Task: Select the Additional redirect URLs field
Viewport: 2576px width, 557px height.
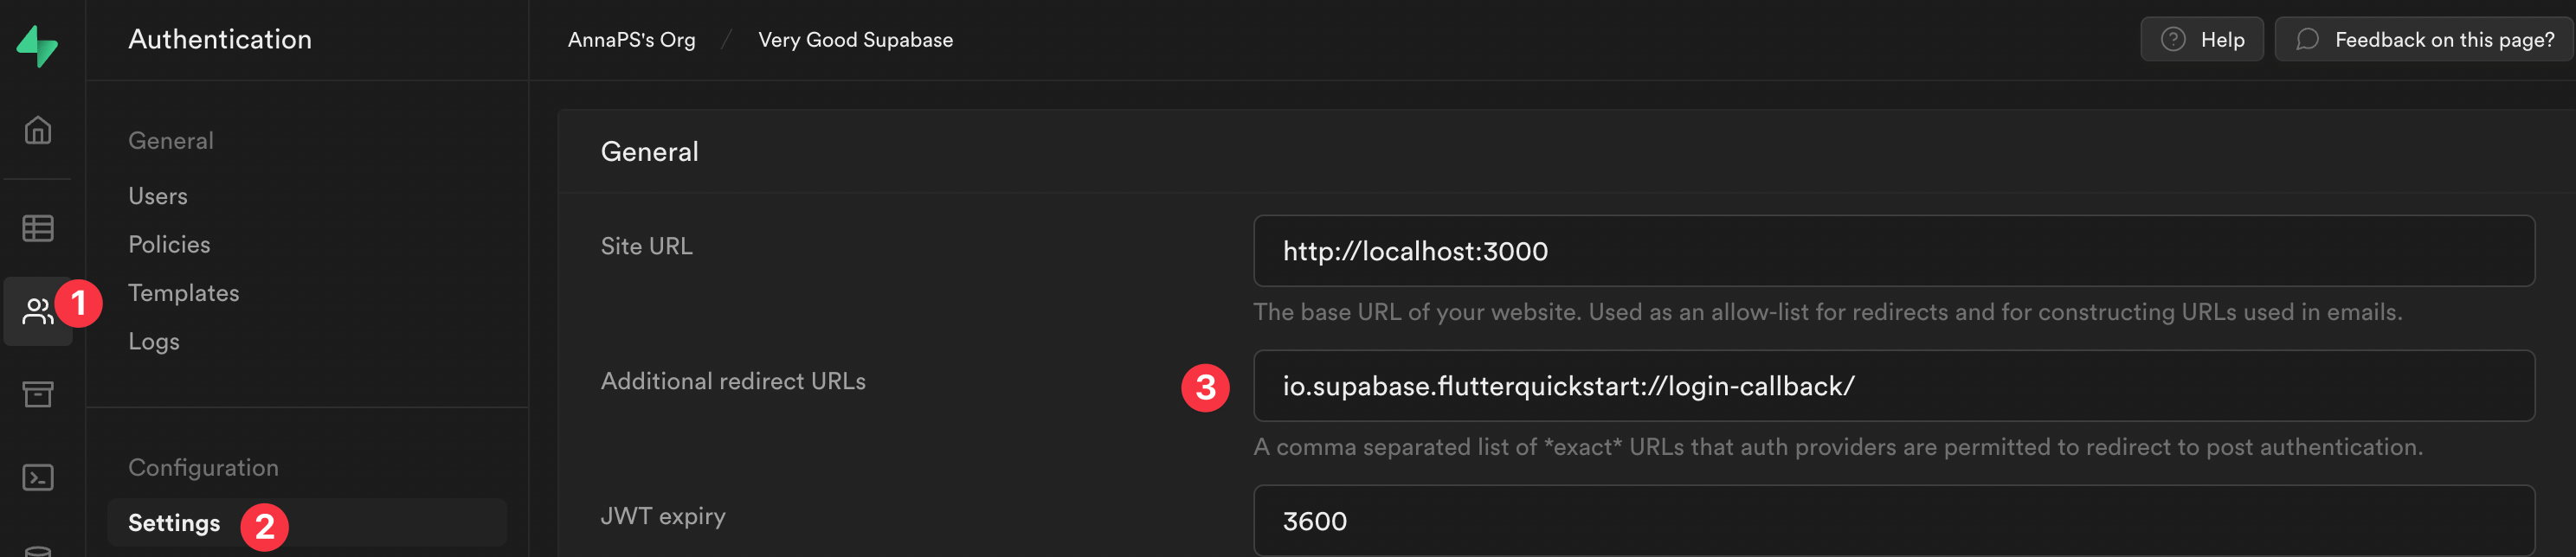Action: (1900, 385)
